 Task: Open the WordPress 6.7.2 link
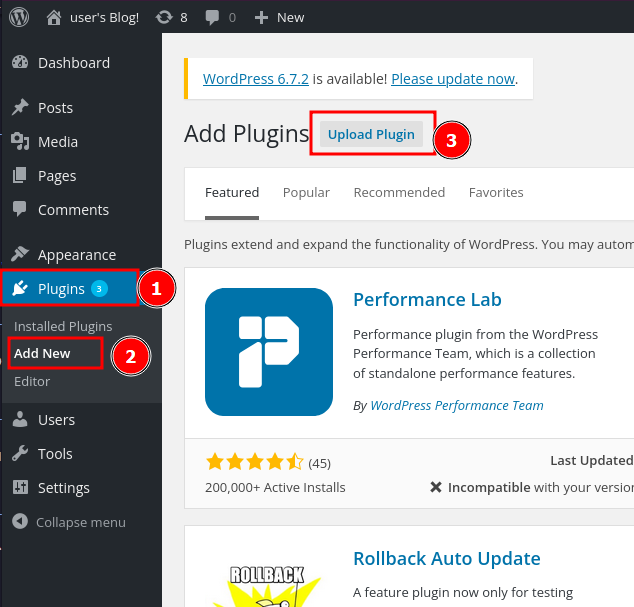256,79
